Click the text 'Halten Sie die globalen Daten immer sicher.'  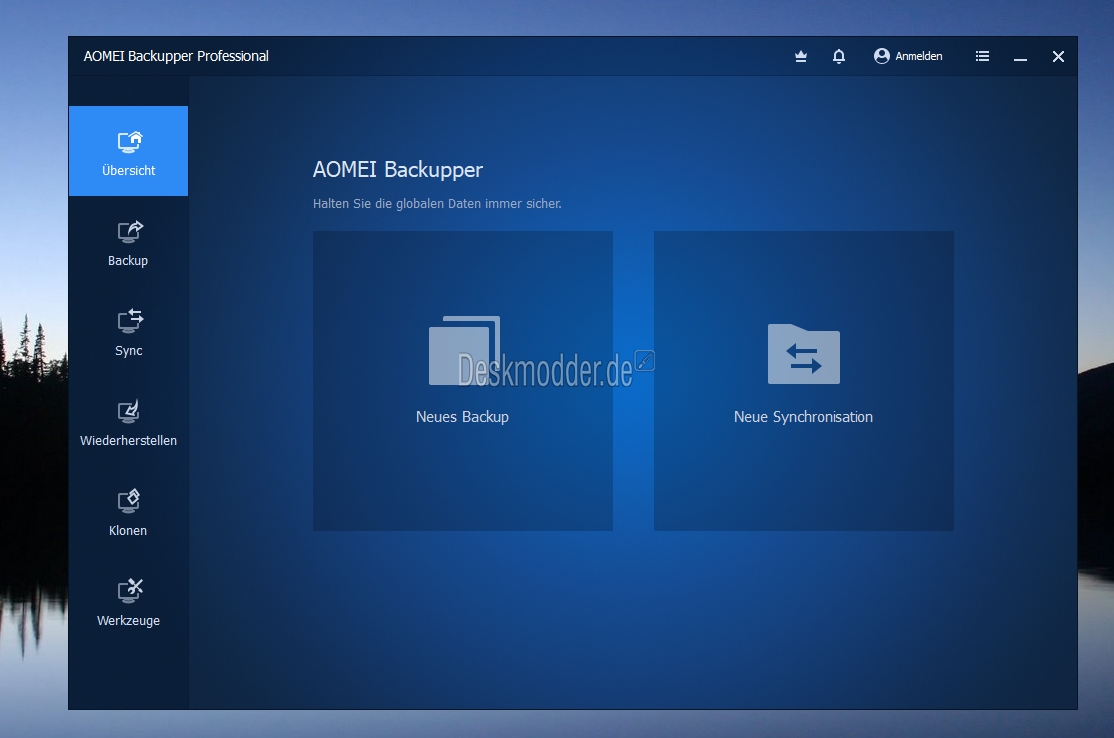tap(437, 204)
